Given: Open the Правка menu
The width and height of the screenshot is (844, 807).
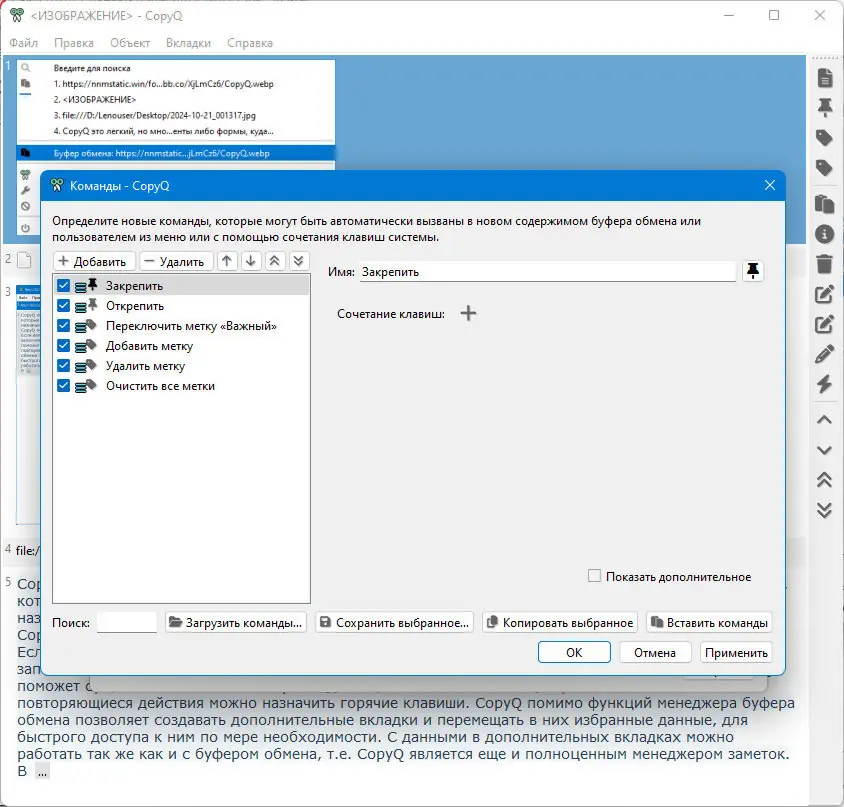Looking at the screenshot, I should (74, 43).
